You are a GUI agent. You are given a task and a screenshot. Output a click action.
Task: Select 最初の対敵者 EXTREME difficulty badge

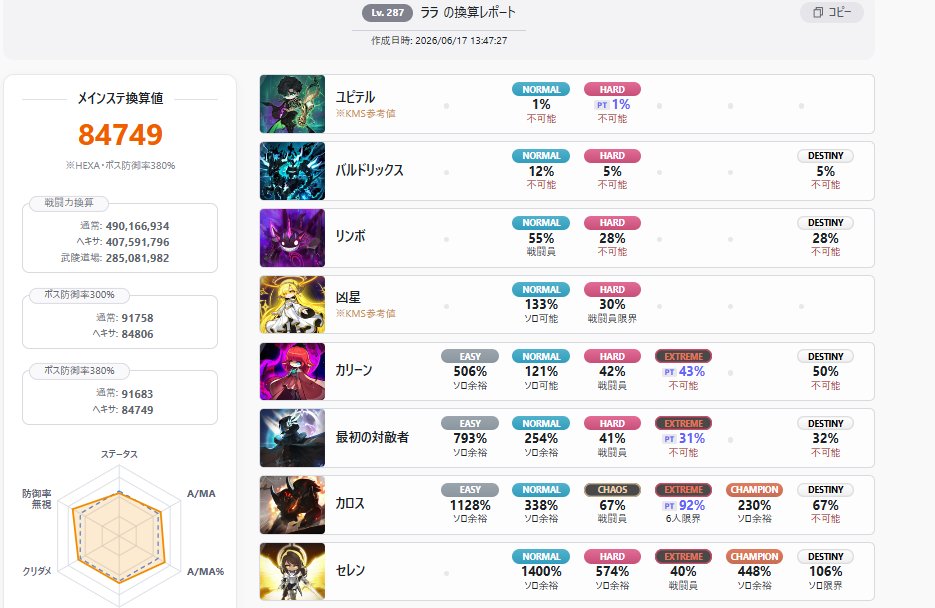coord(683,423)
